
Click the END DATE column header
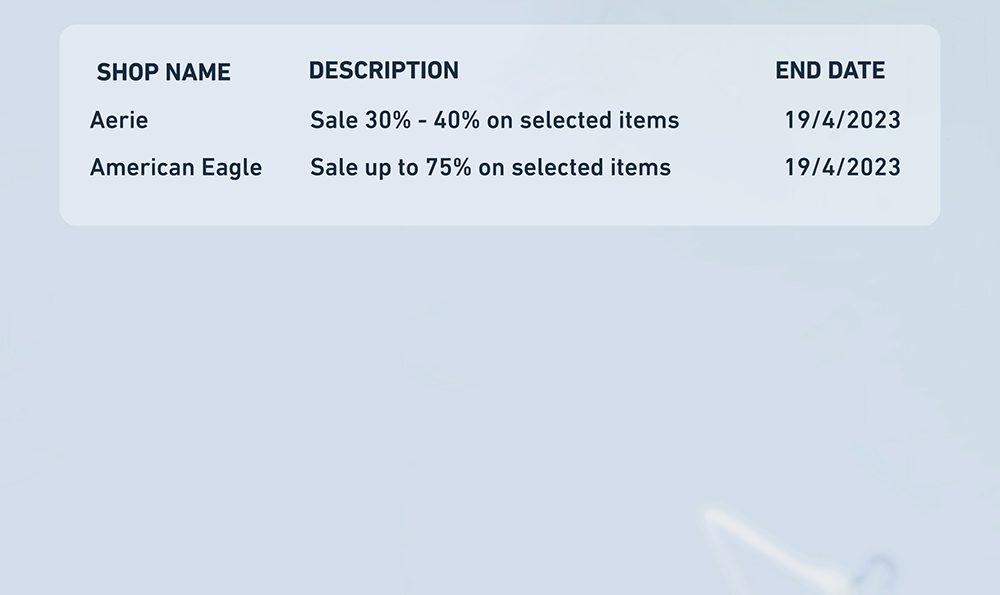pyautogui.click(x=830, y=70)
